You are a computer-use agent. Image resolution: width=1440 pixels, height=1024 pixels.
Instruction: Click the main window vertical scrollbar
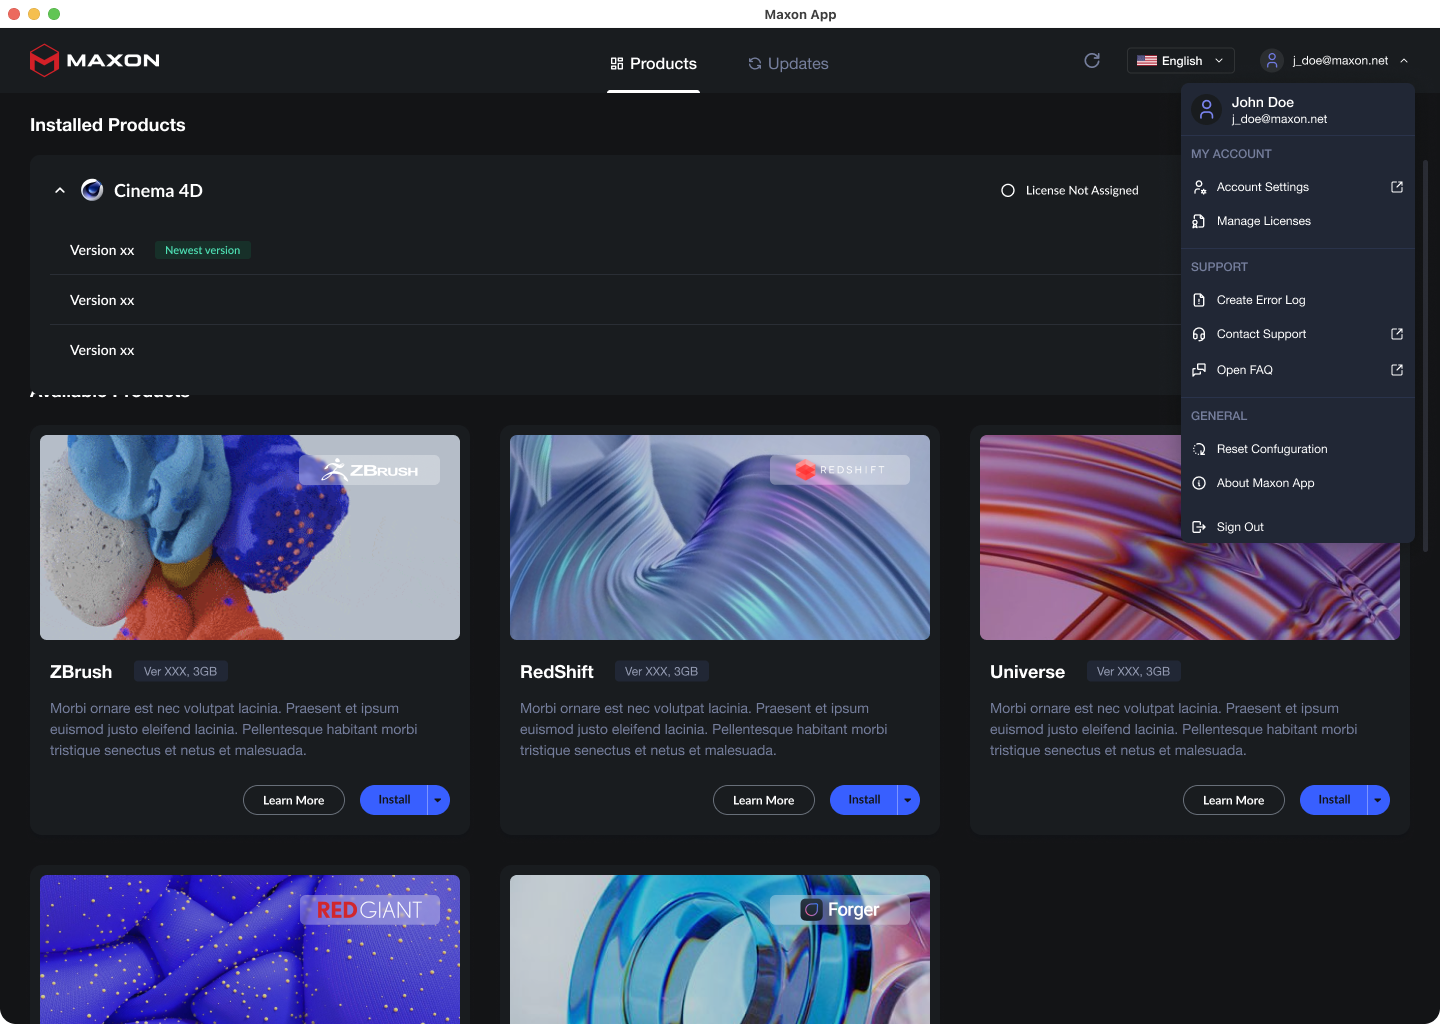pos(1426,355)
